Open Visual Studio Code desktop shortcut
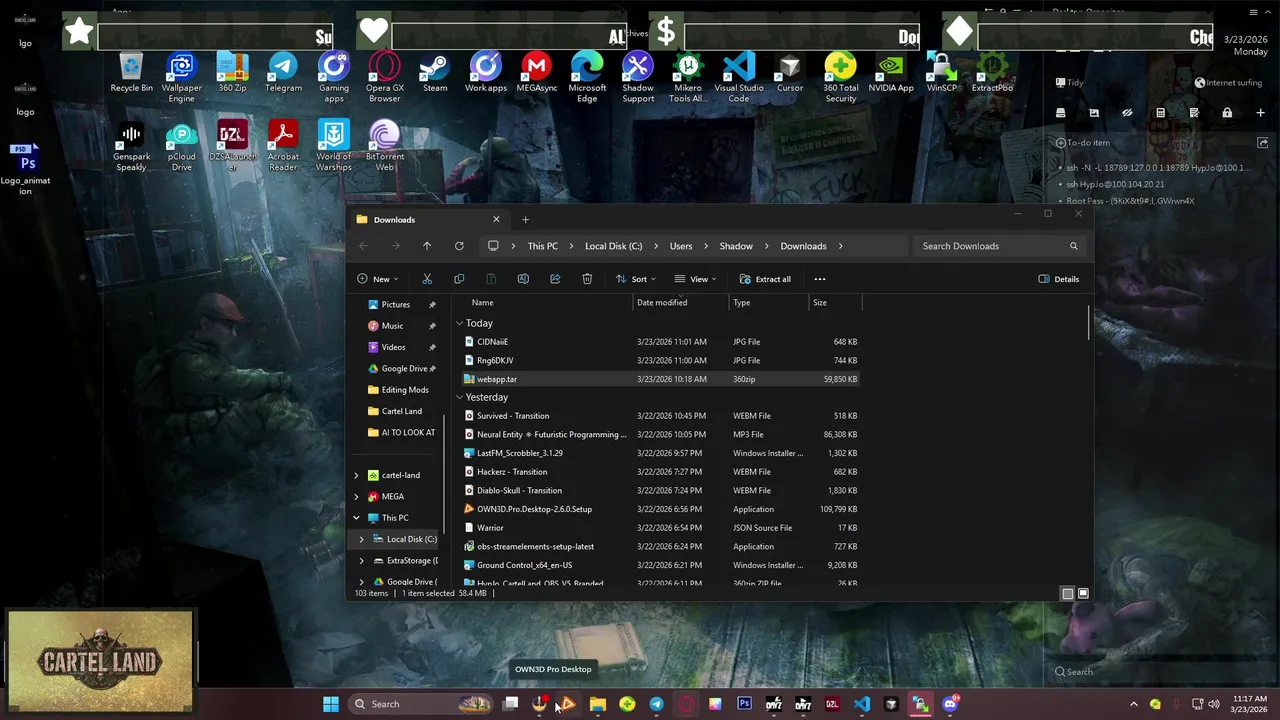The height and width of the screenshot is (720, 1280). 739,78
